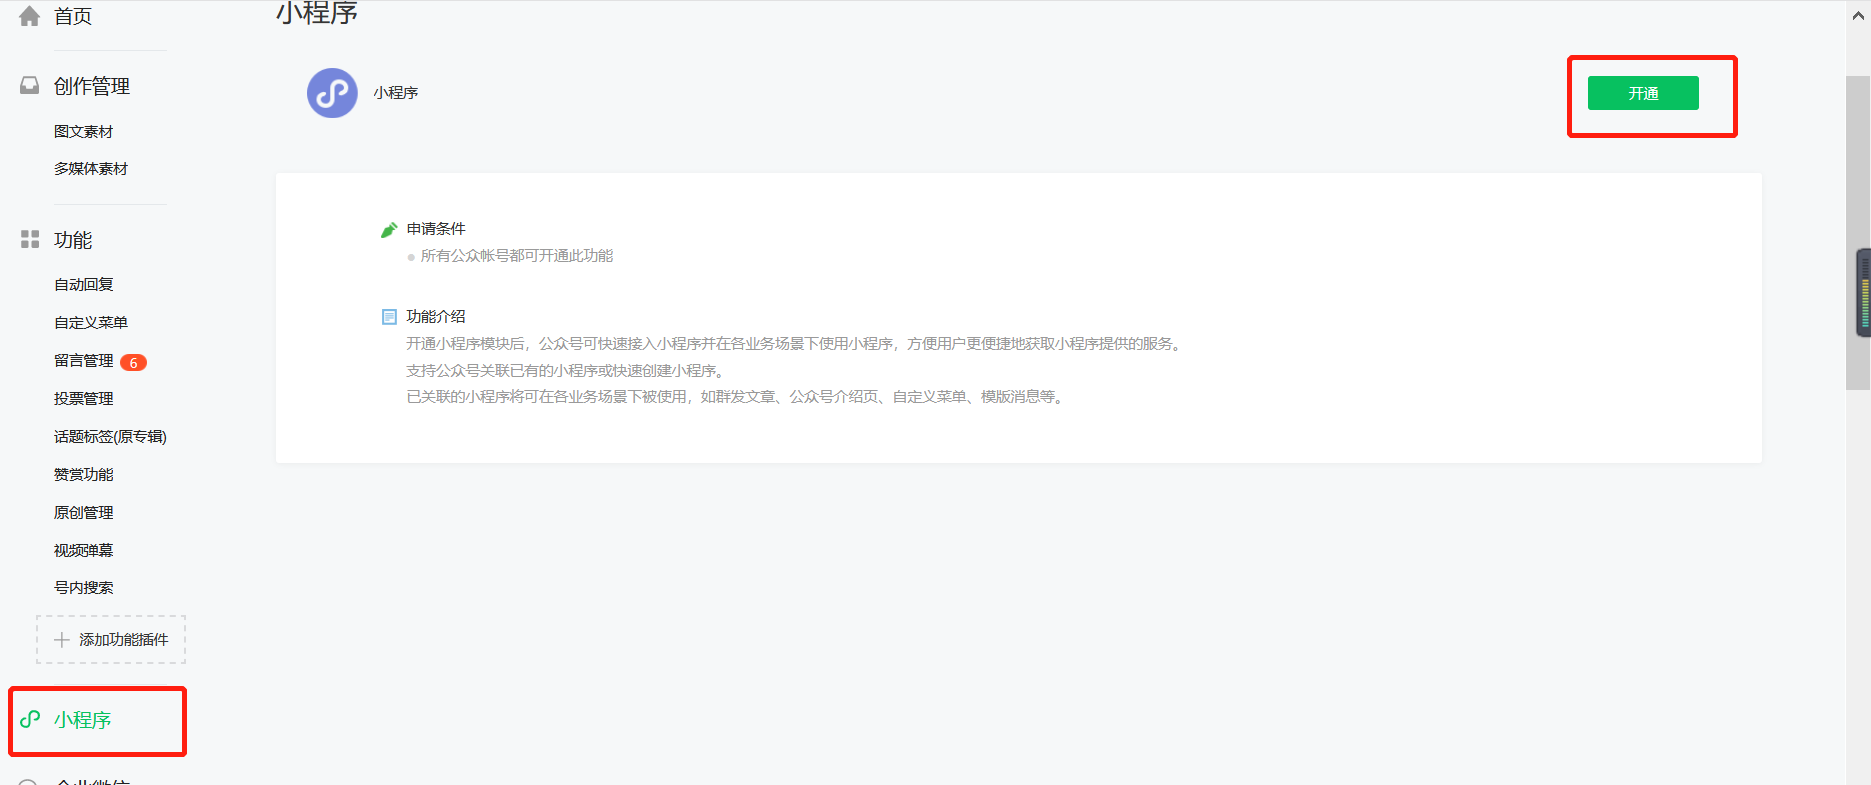Open 自动回复 settings
Screen dimensions: 1871x785
pyautogui.click(x=84, y=285)
